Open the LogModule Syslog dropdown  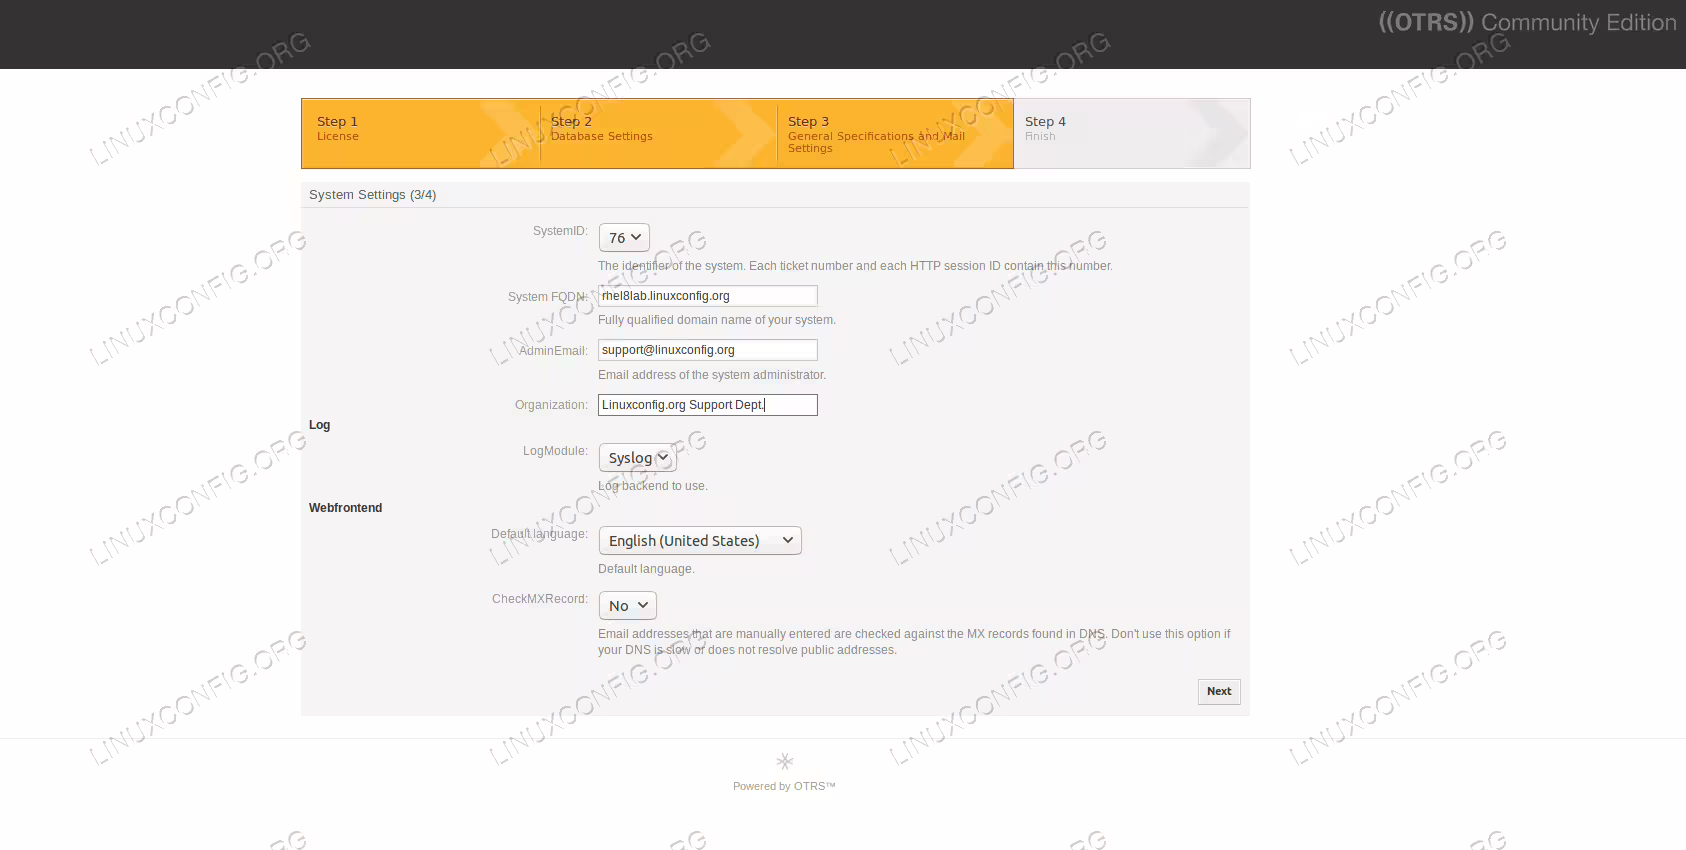637,458
